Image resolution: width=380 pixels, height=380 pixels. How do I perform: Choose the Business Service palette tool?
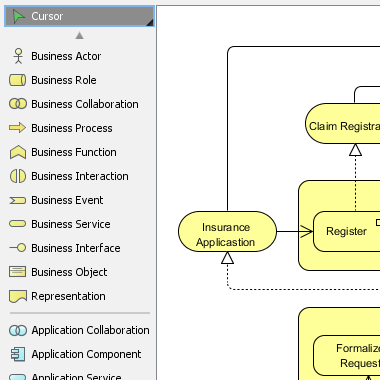pos(17,224)
